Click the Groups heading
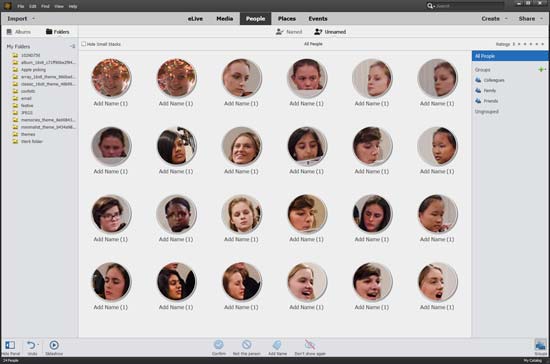 [482, 69]
